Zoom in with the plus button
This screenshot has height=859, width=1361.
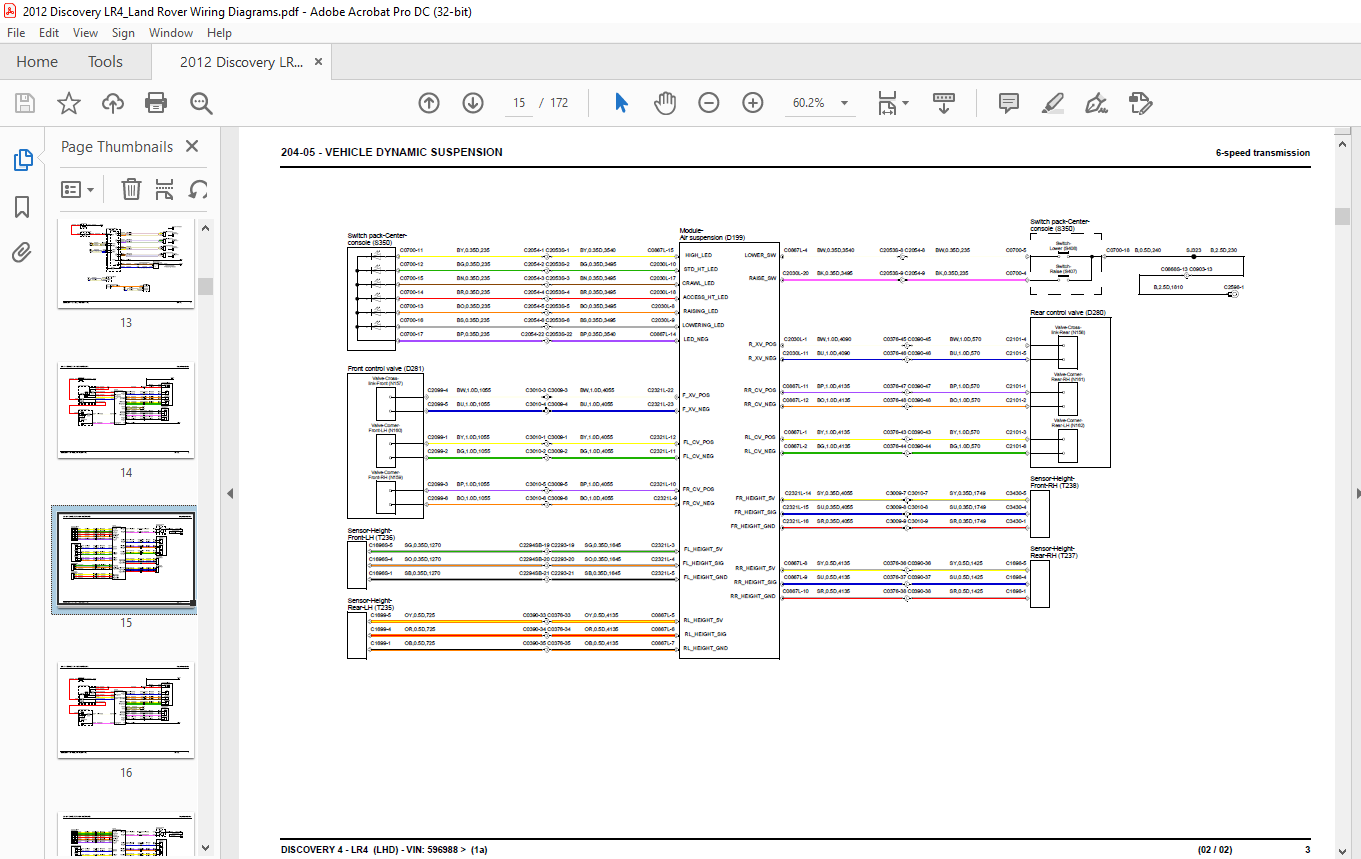tap(753, 103)
